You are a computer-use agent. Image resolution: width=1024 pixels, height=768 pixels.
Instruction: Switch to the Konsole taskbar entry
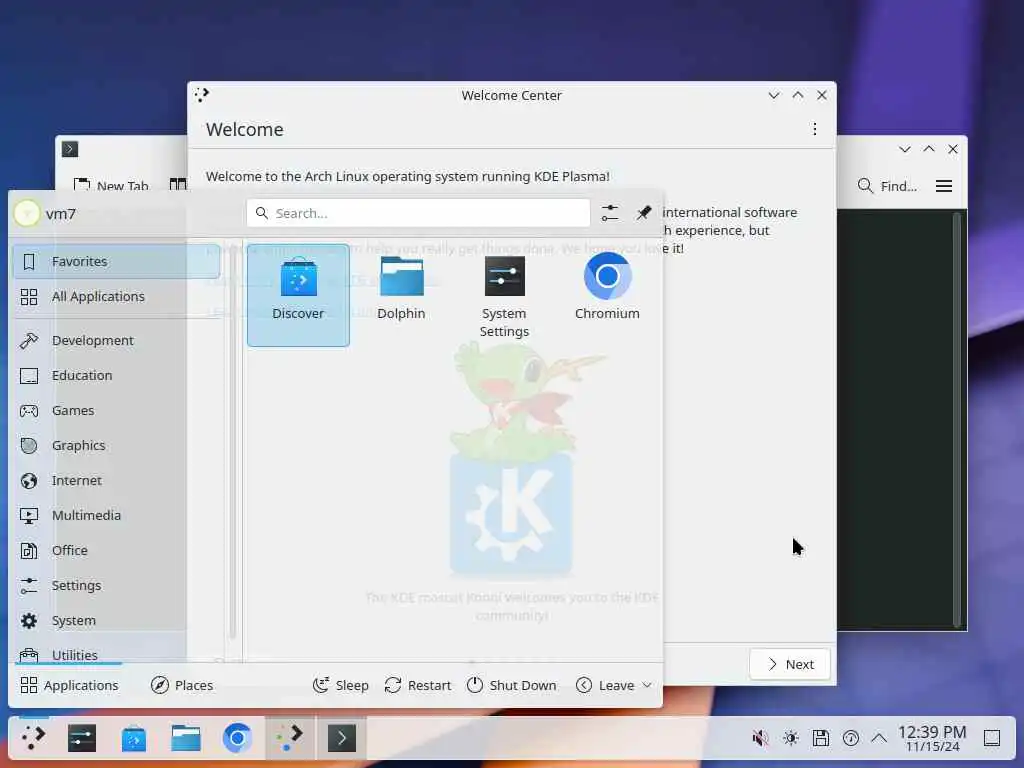342,738
